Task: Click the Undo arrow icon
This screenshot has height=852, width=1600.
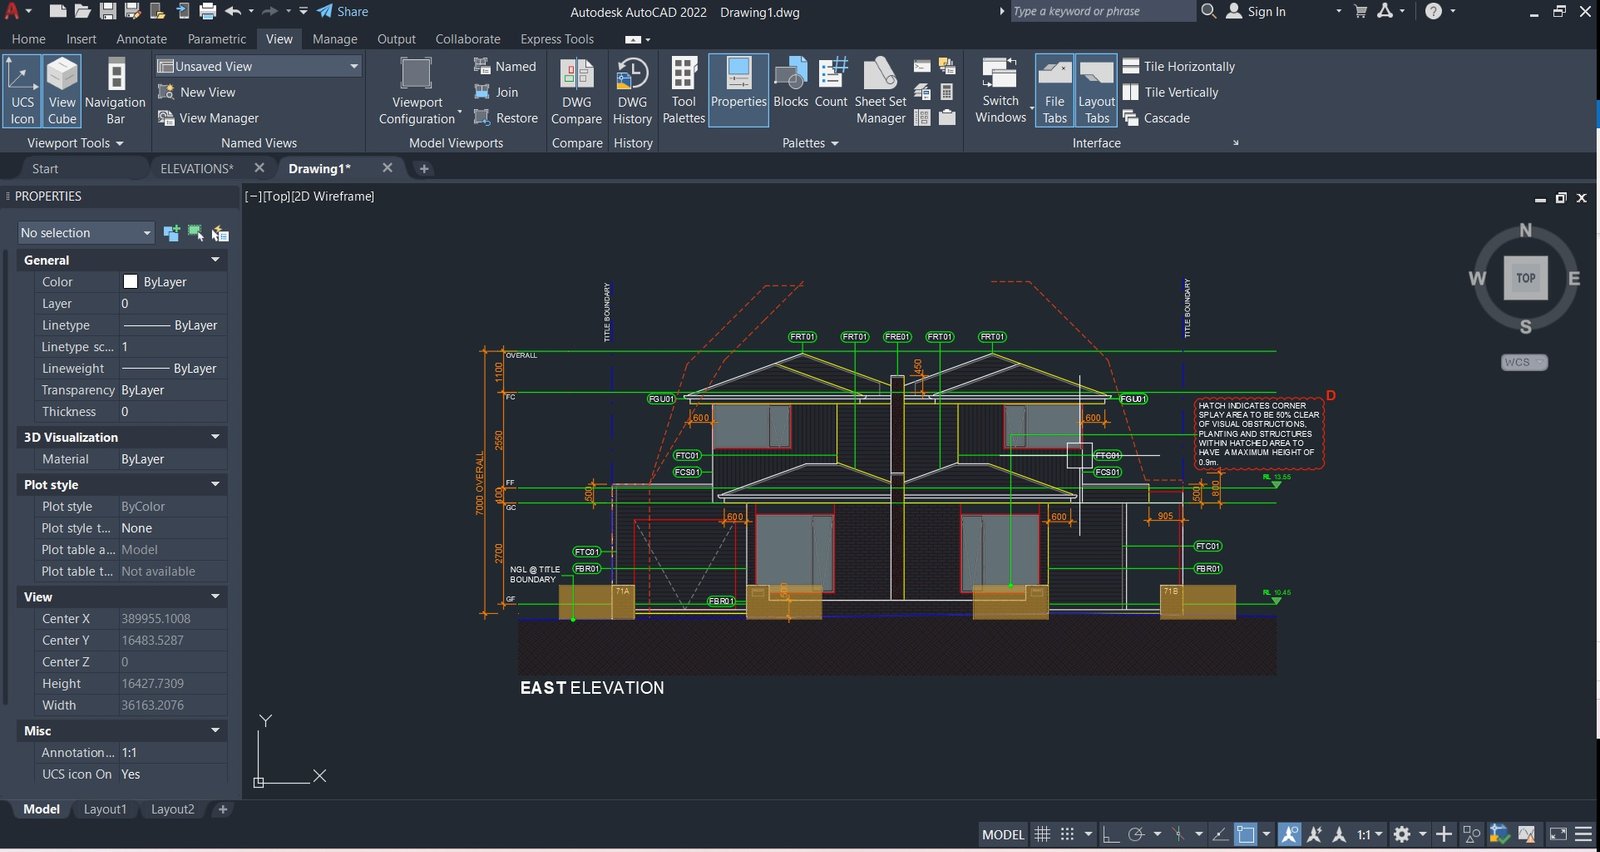Action: [233, 11]
